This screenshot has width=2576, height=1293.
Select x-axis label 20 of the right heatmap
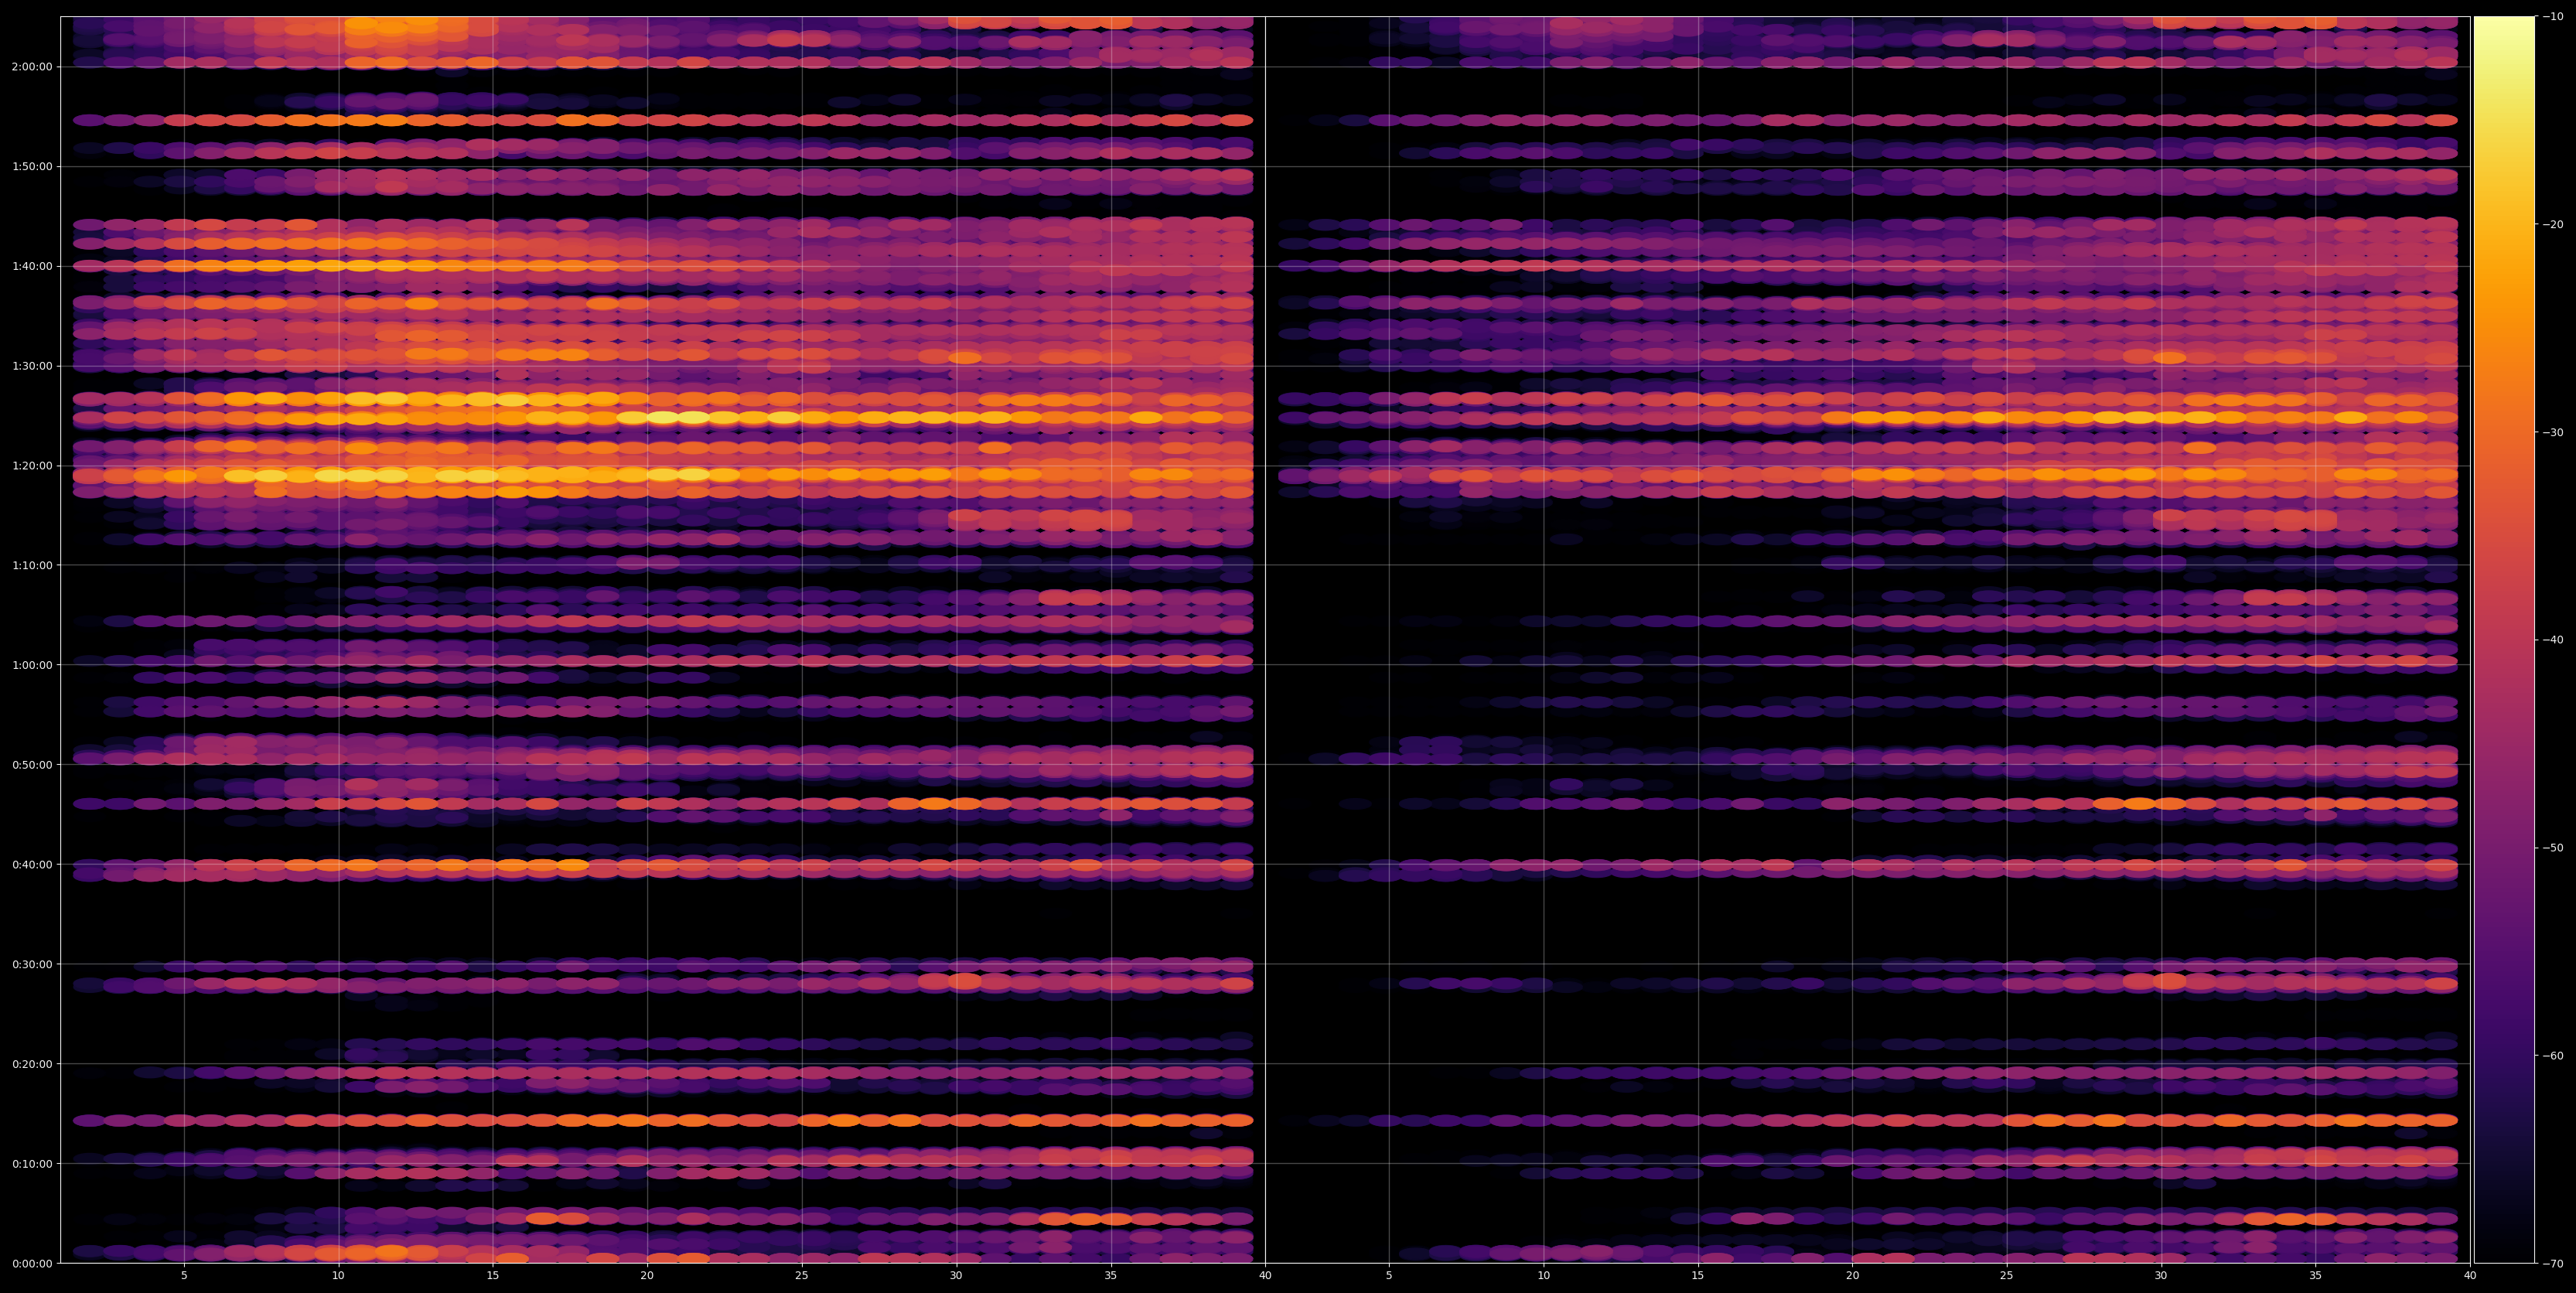point(1852,1276)
